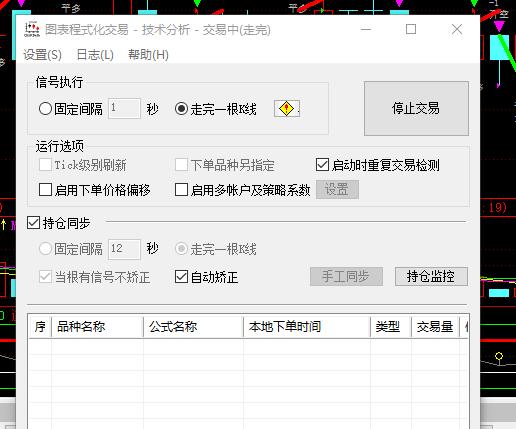Click the 停止交易 button

click(416, 108)
